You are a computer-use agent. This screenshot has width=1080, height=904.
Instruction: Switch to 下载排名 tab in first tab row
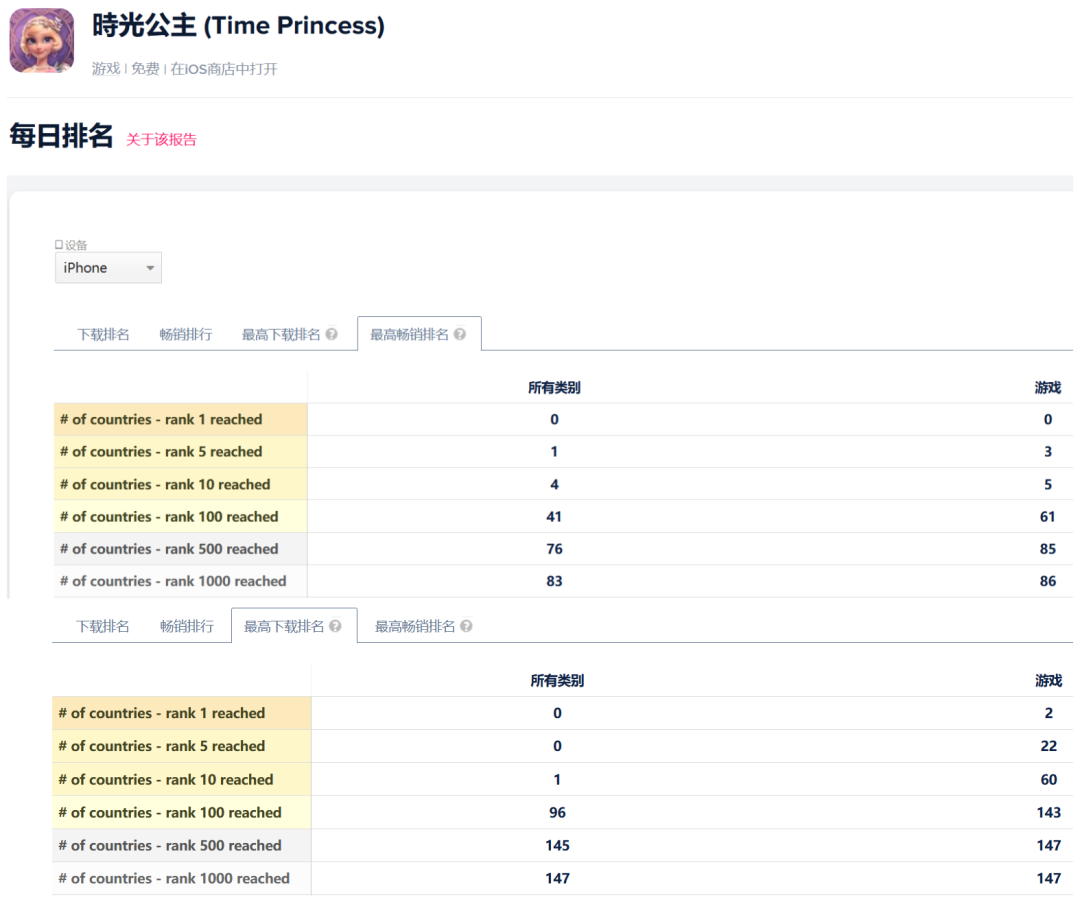point(103,335)
